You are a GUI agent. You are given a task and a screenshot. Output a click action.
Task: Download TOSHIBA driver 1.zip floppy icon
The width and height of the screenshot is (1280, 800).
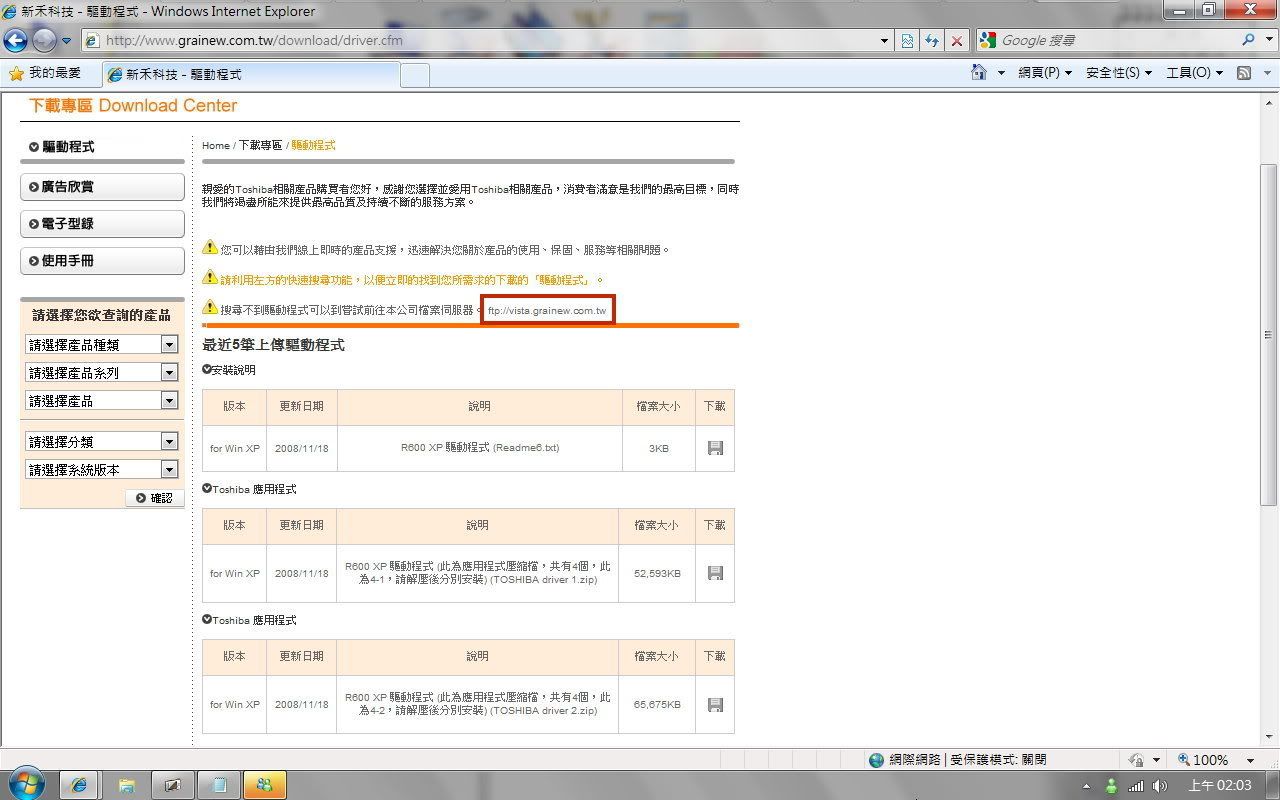click(x=715, y=573)
